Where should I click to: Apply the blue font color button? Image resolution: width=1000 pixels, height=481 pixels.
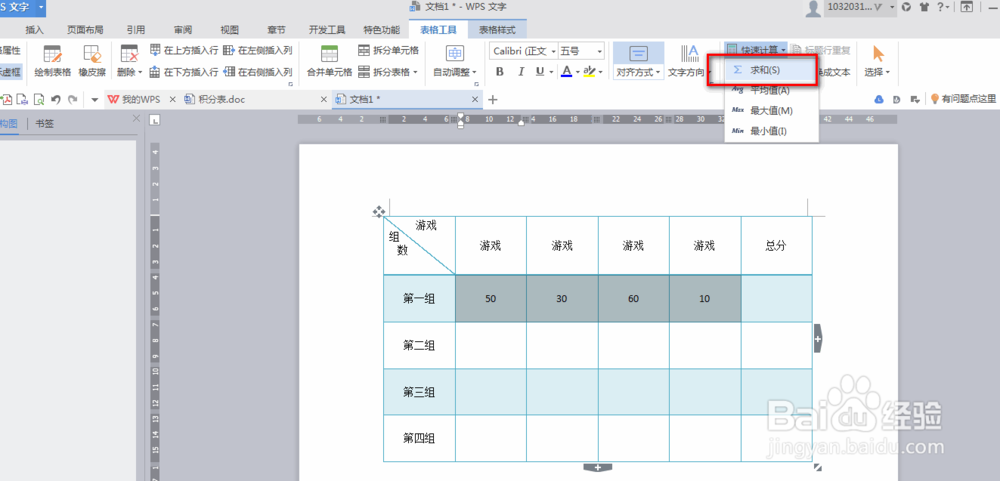tap(566, 72)
